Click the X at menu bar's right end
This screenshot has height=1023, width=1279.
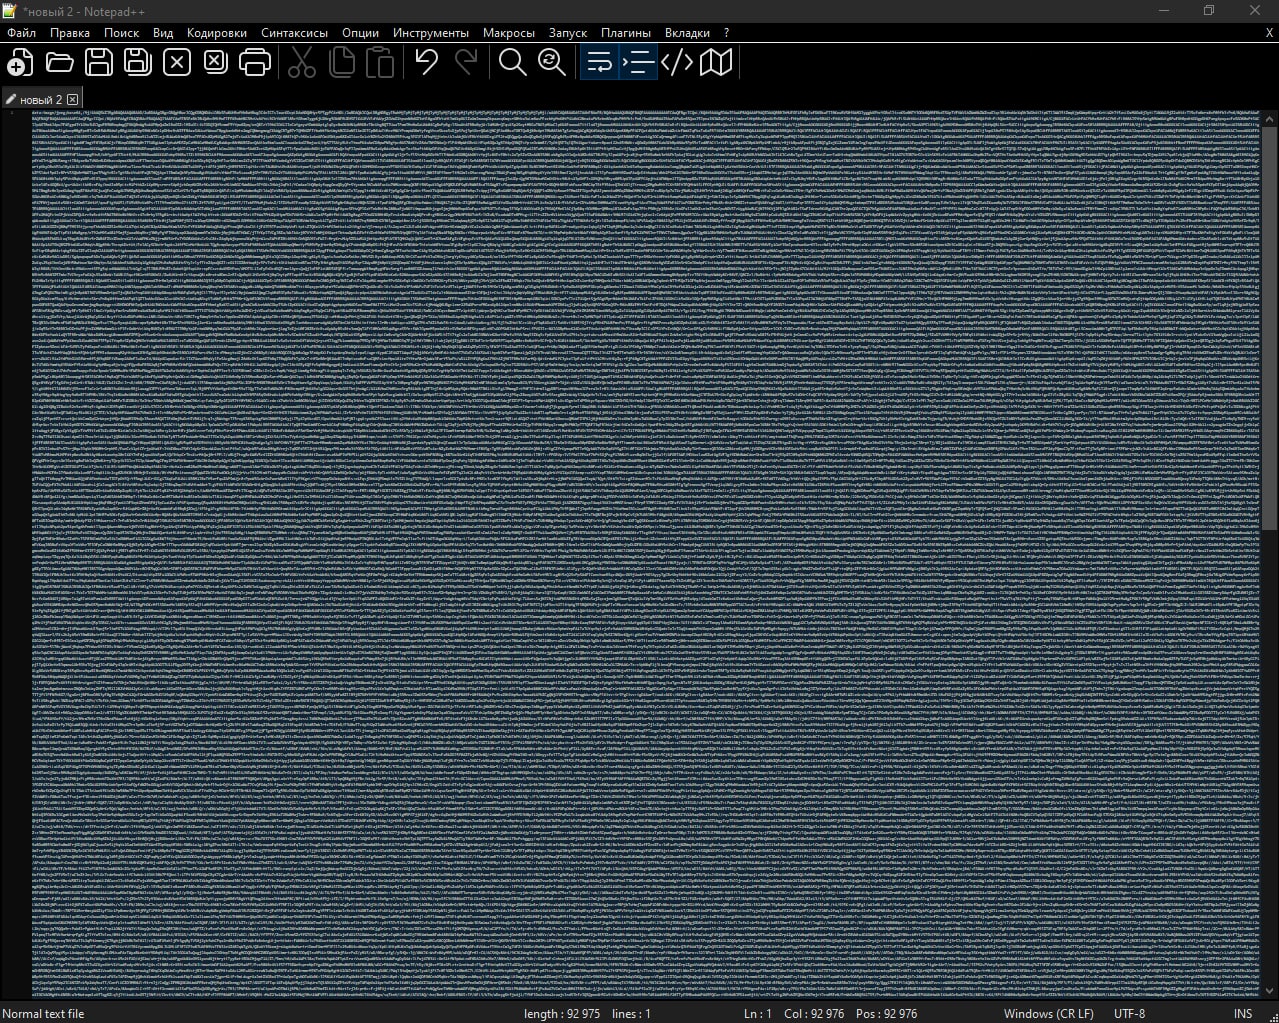tap(1270, 32)
